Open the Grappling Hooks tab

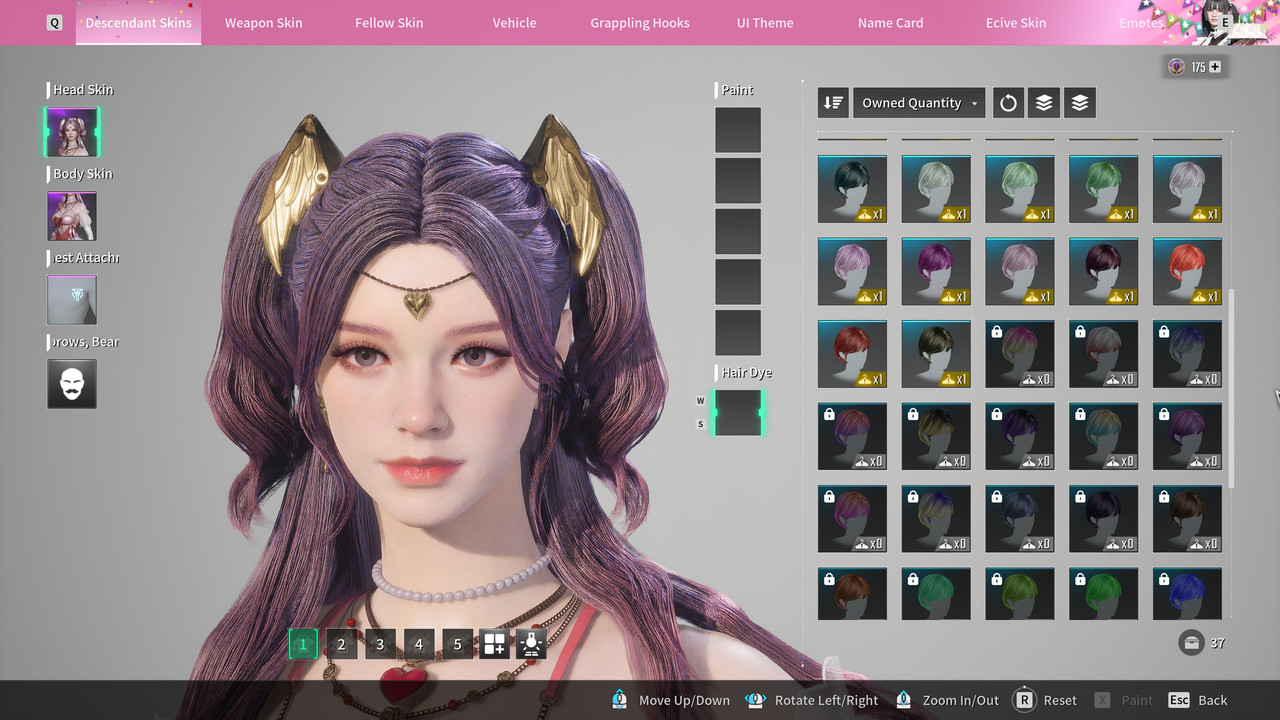point(640,23)
